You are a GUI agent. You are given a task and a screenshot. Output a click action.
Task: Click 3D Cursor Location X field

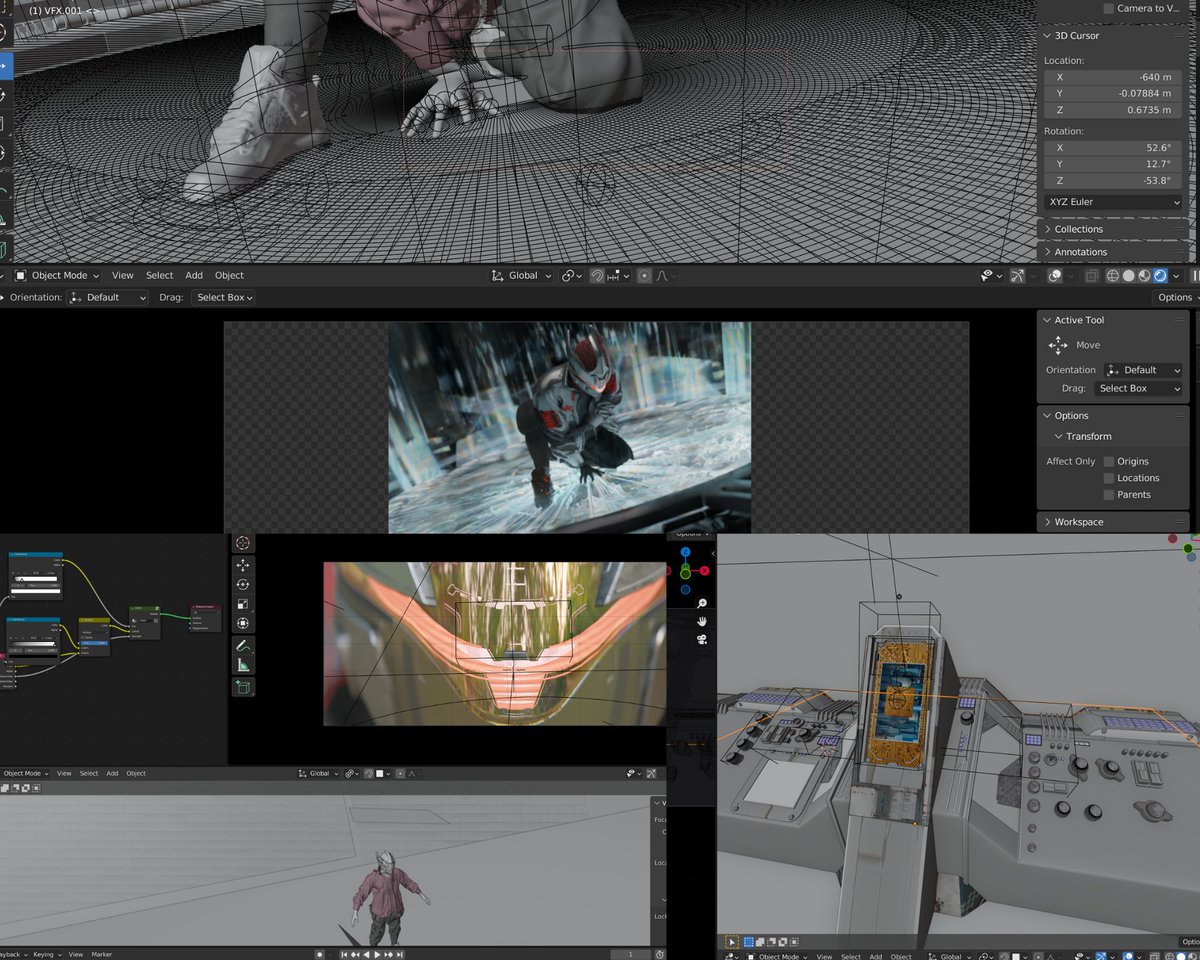tap(1113, 77)
